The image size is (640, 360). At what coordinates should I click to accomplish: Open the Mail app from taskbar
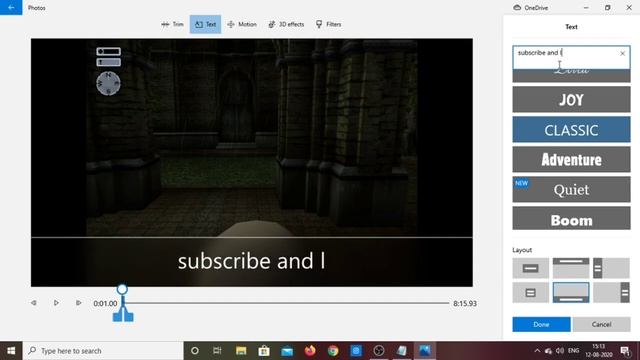tap(287, 351)
